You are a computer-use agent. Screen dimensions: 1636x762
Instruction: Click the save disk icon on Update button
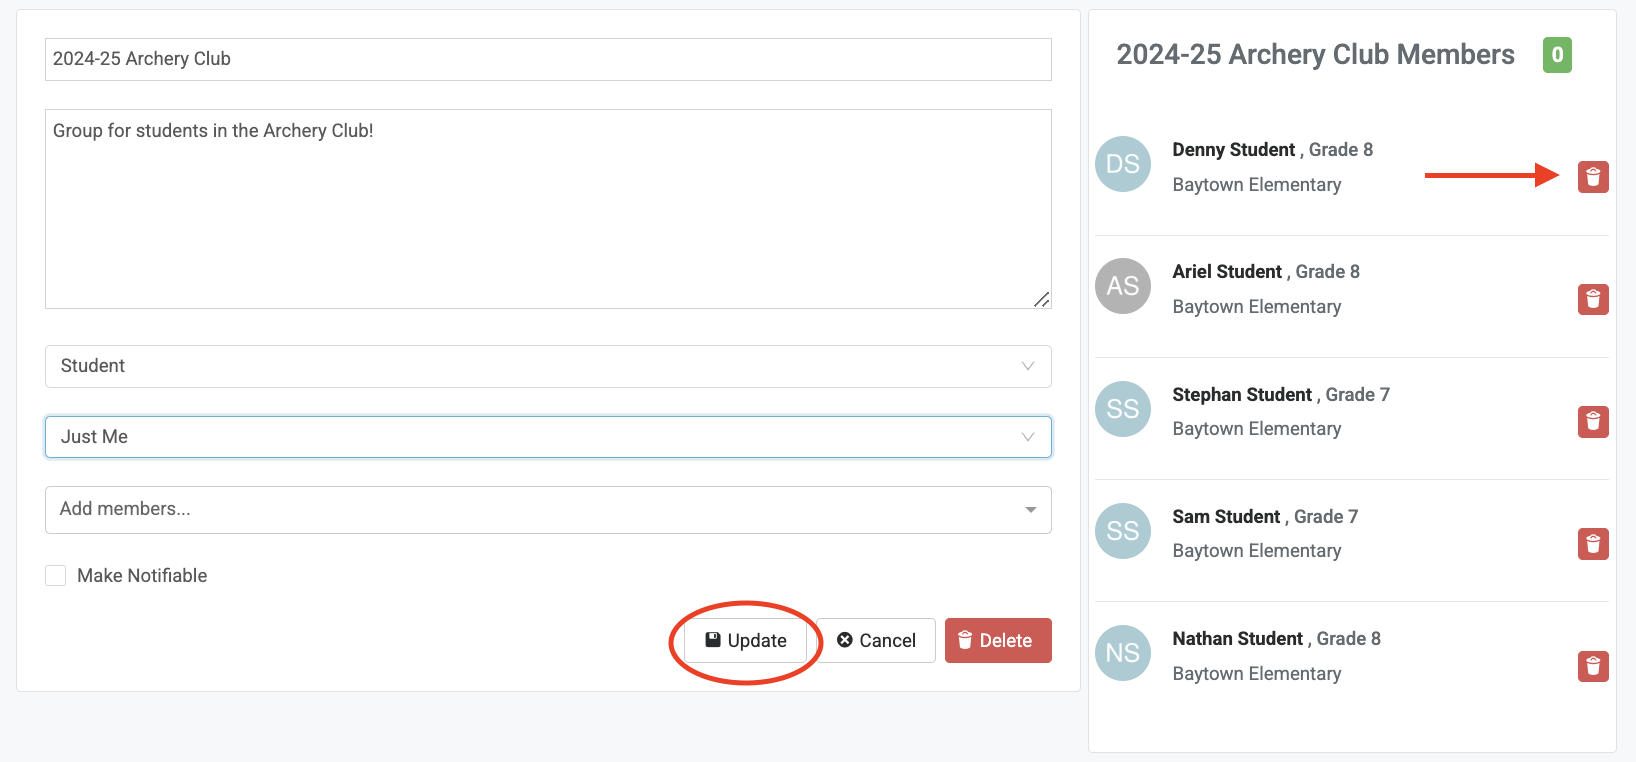(714, 640)
